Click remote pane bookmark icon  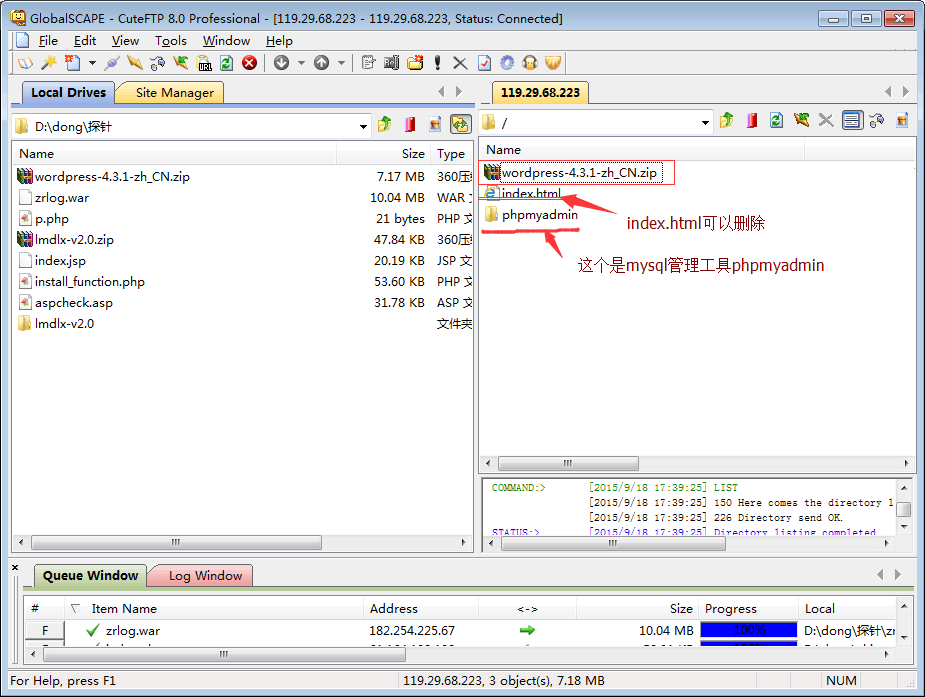[752, 121]
